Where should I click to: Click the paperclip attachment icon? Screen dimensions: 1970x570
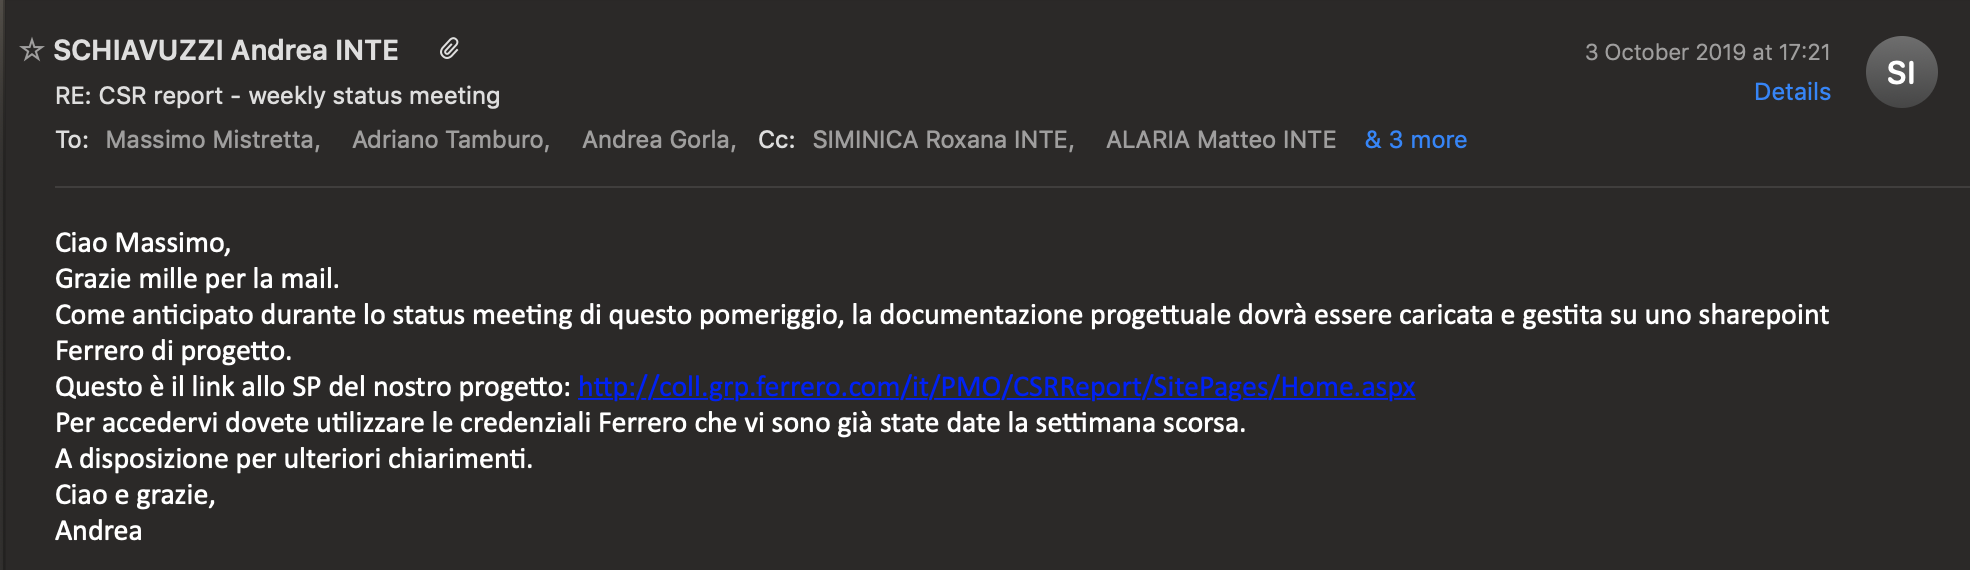pyautogui.click(x=449, y=49)
